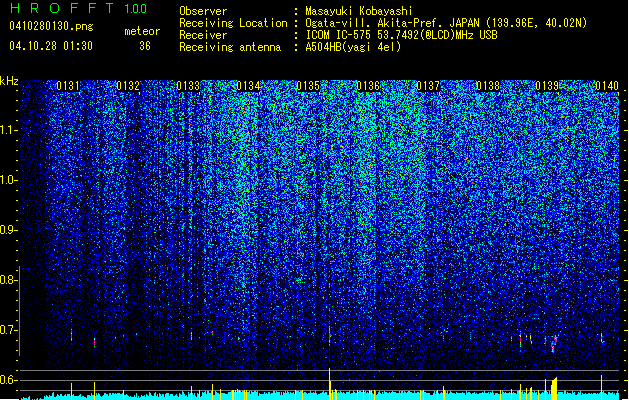Click the timestamp 04.10.28 01:30

pyautogui.click(x=51, y=46)
